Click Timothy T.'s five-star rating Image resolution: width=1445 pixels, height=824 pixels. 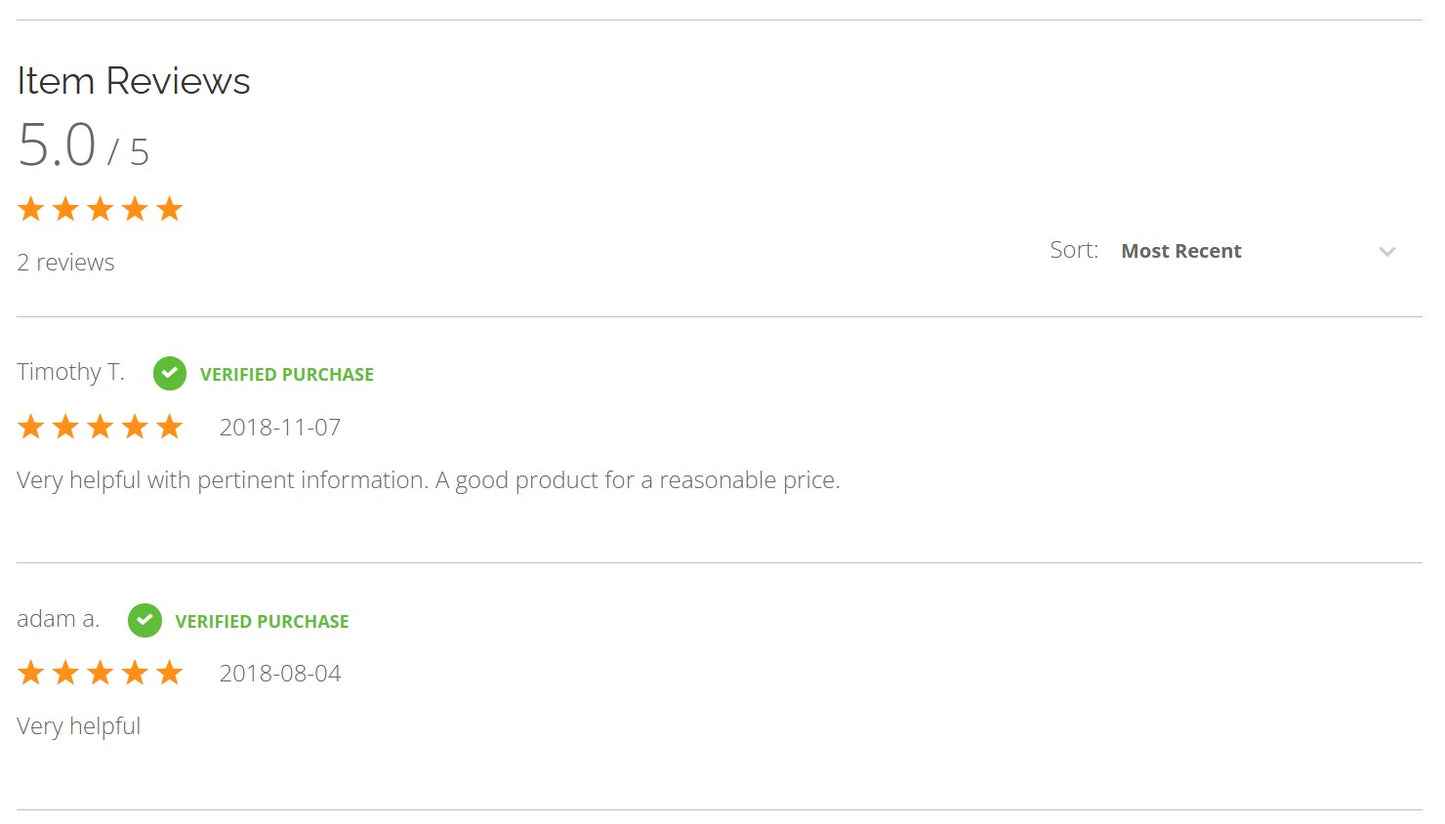pyautogui.click(x=100, y=427)
